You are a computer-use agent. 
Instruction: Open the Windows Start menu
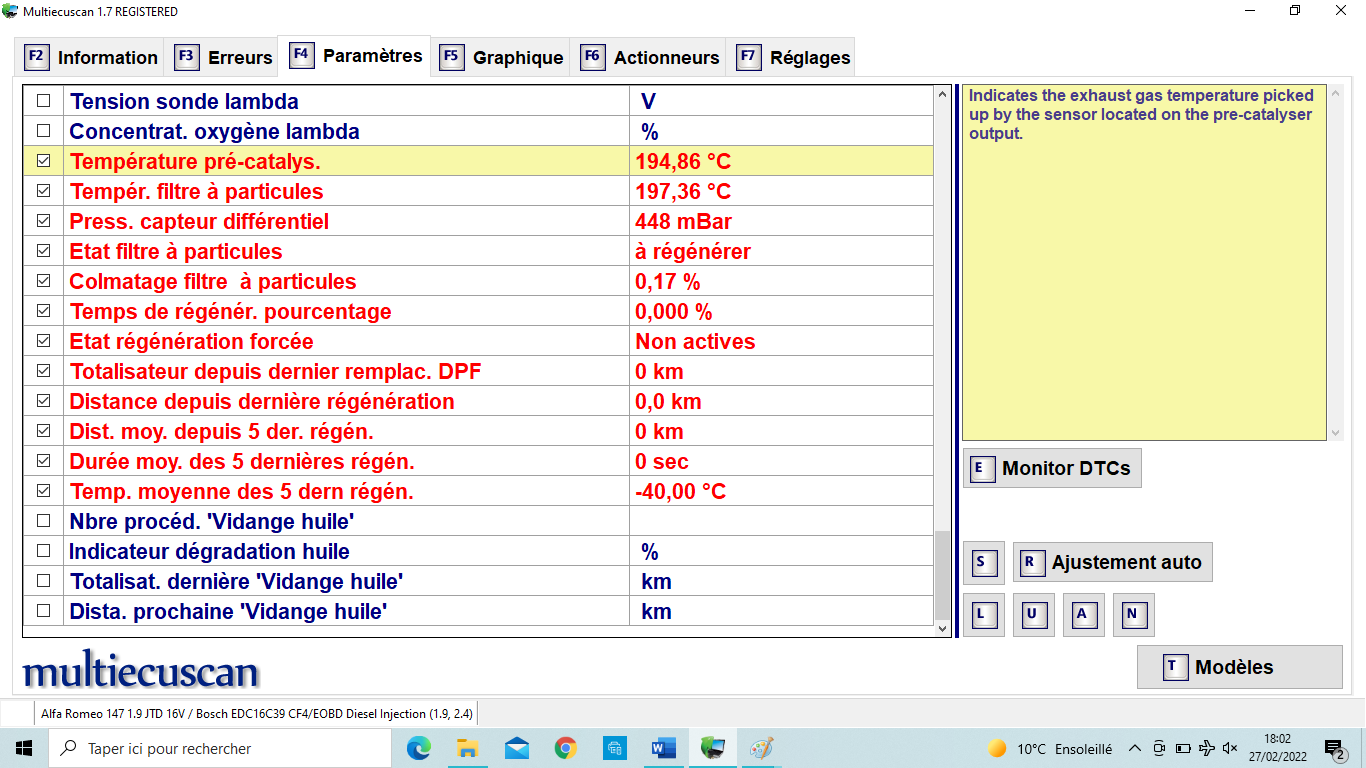(24, 748)
